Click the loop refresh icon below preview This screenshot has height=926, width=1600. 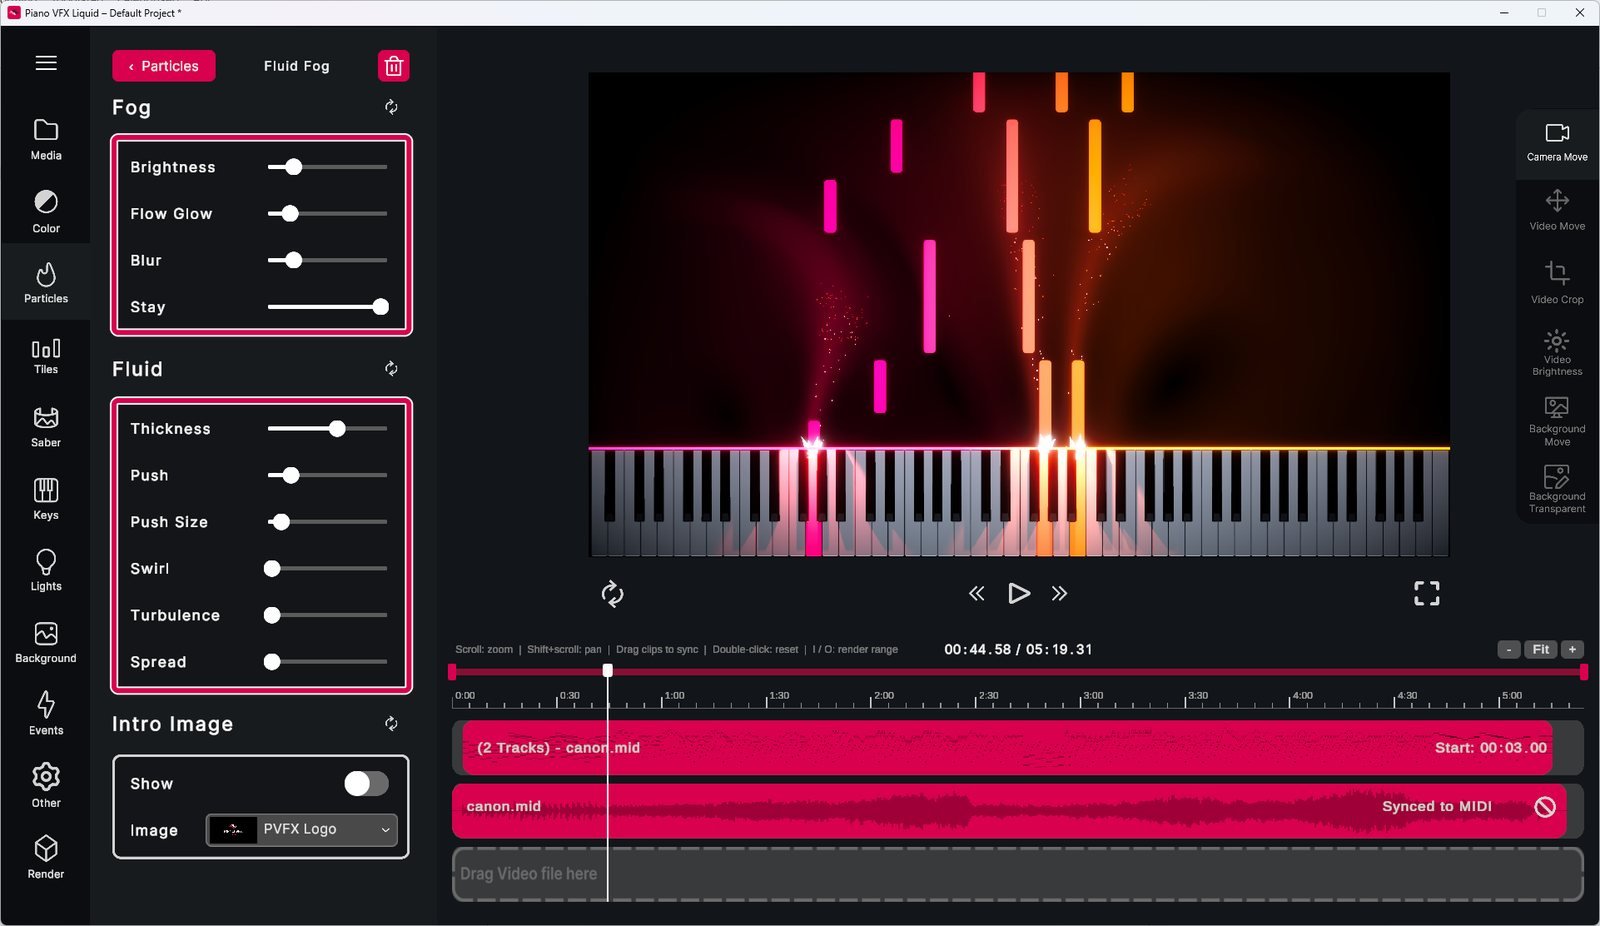coord(612,594)
